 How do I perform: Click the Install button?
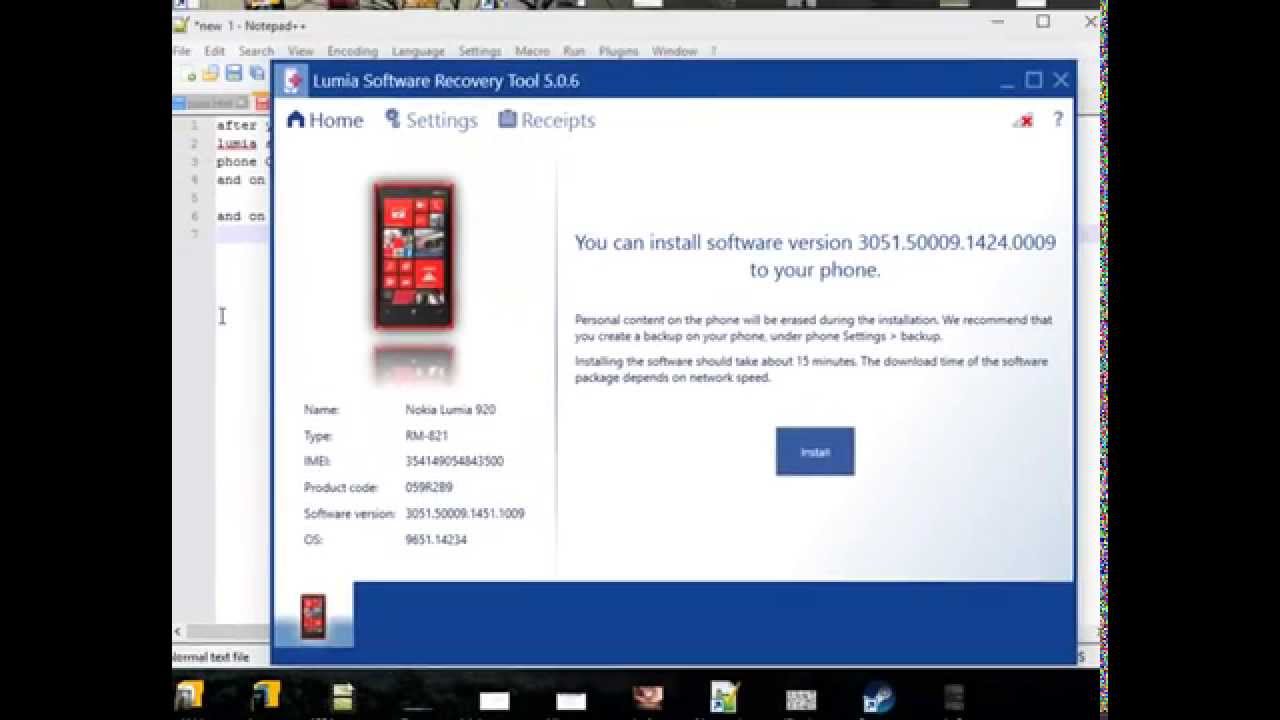(815, 451)
